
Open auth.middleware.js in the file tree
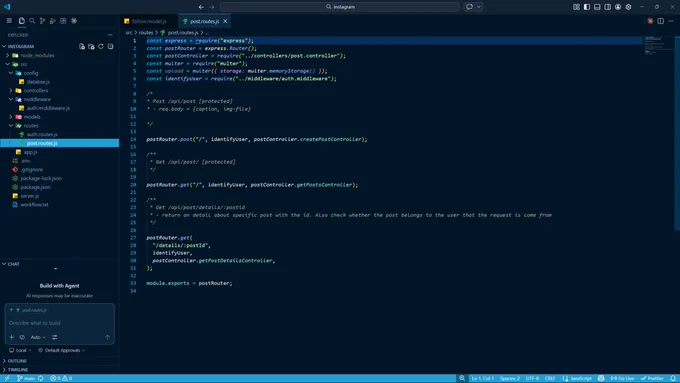point(48,108)
